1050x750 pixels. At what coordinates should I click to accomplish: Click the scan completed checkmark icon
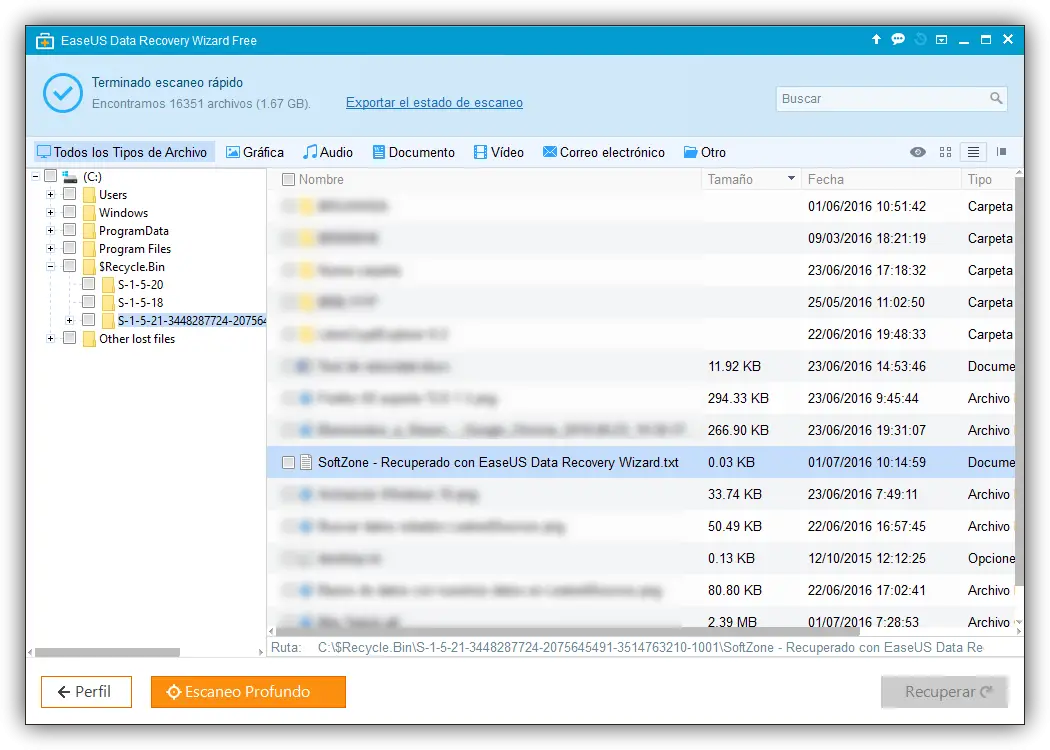pos(63,93)
